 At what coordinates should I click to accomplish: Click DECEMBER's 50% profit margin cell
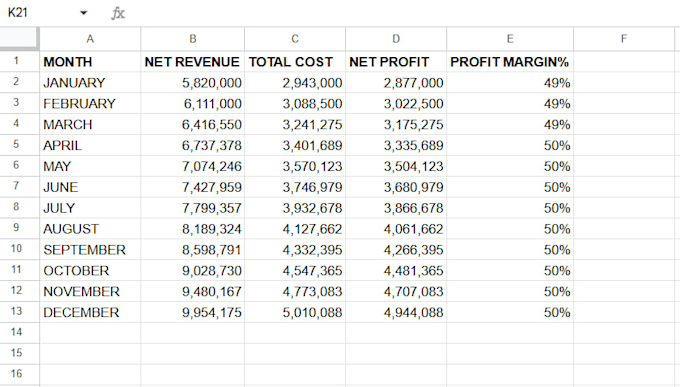(x=510, y=312)
